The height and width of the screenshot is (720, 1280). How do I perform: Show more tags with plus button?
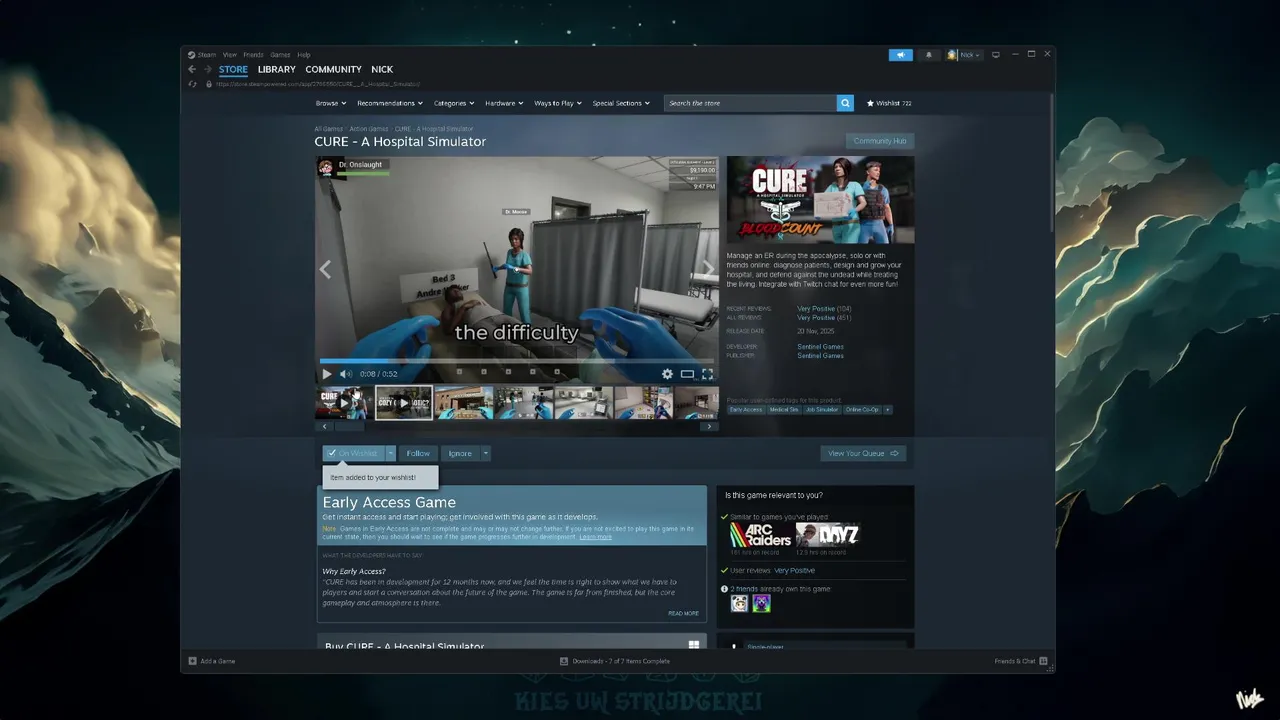[x=887, y=410]
